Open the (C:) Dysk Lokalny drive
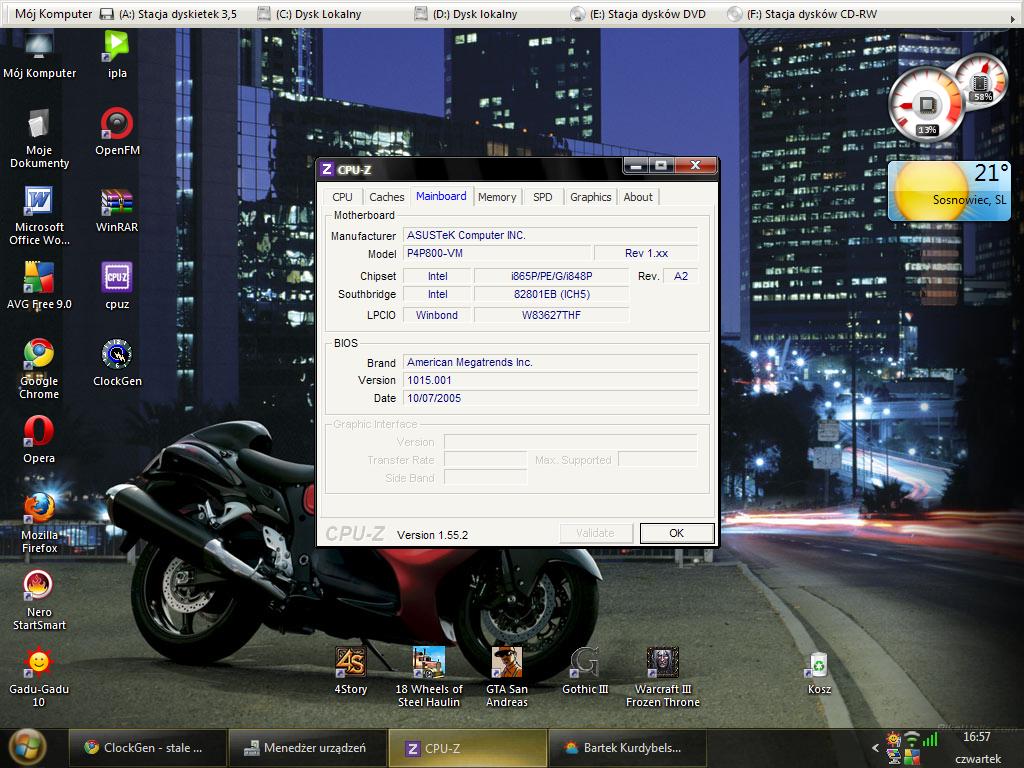Screen dimensions: 1024x768 (309, 14)
